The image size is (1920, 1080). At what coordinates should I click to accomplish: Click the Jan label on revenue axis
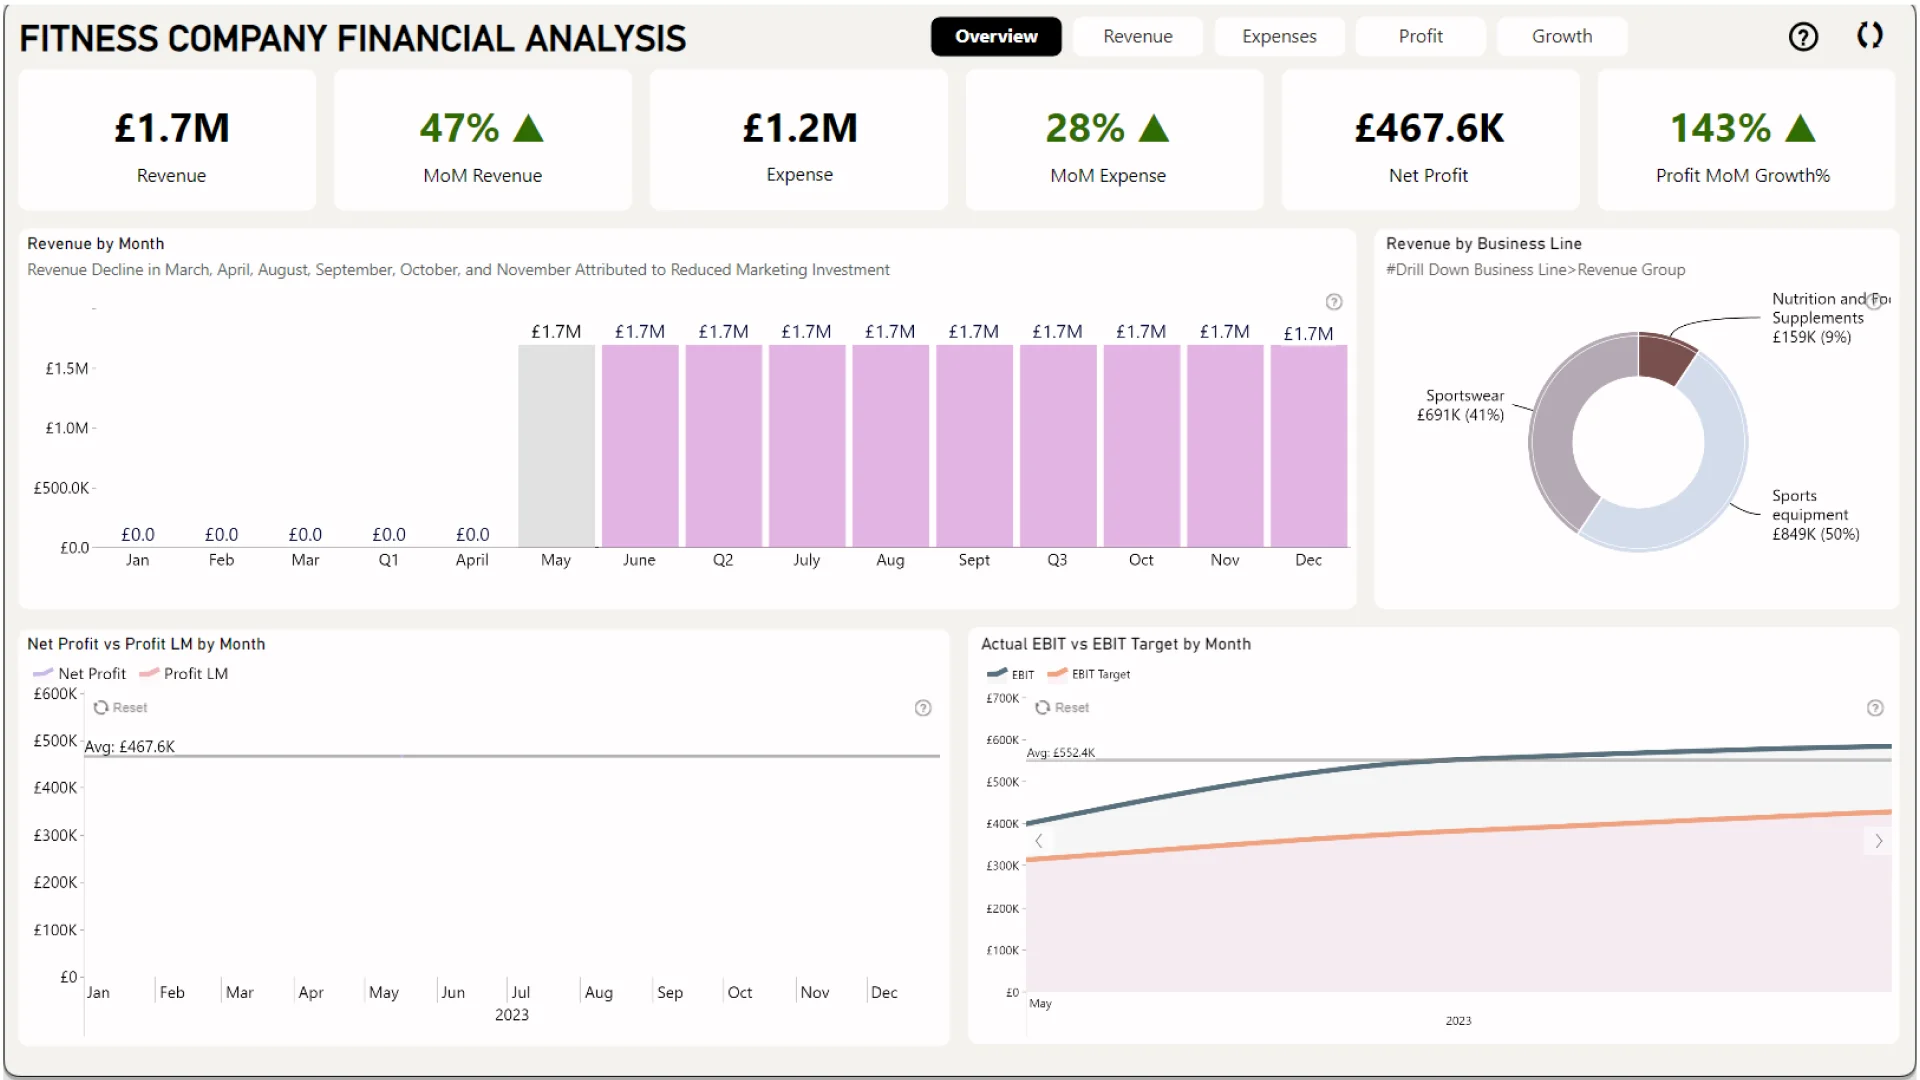[x=137, y=560]
